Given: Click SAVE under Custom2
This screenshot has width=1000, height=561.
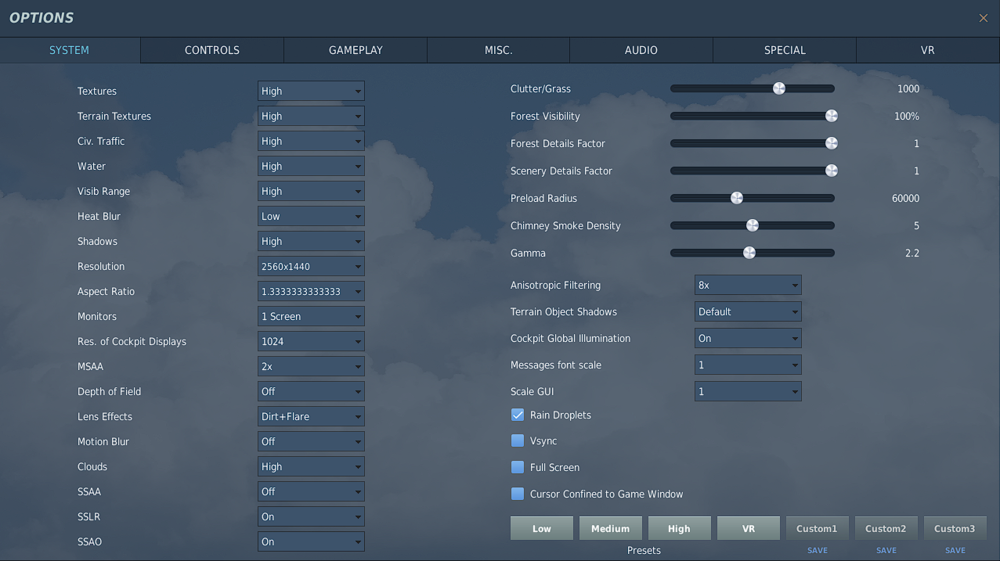Looking at the screenshot, I should click(886, 550).
